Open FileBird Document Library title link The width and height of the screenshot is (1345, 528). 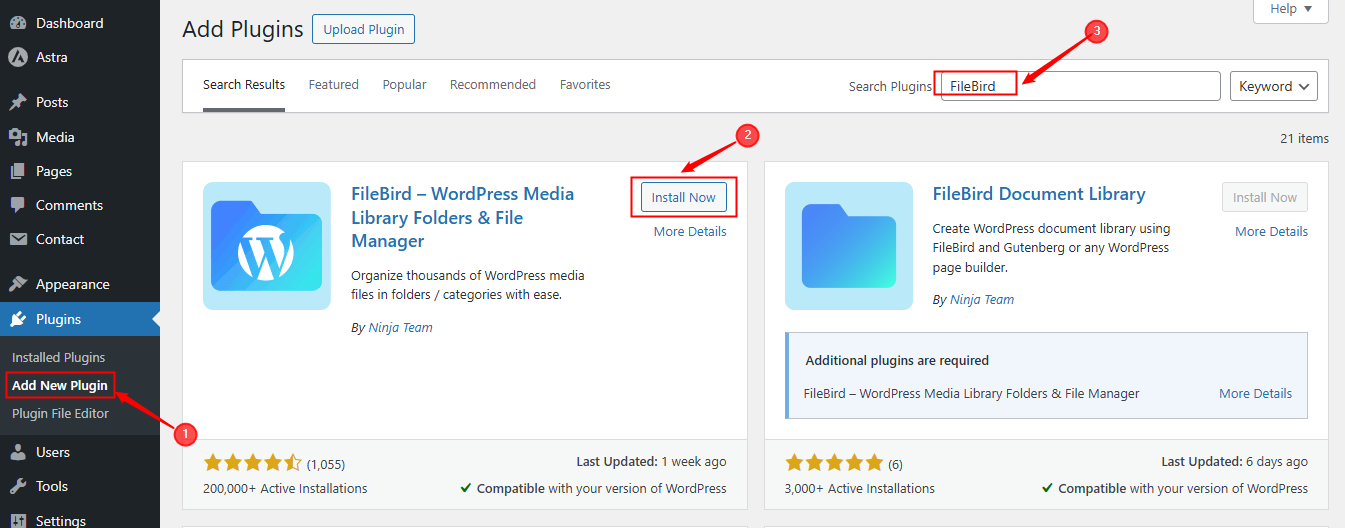point(1039,194)
